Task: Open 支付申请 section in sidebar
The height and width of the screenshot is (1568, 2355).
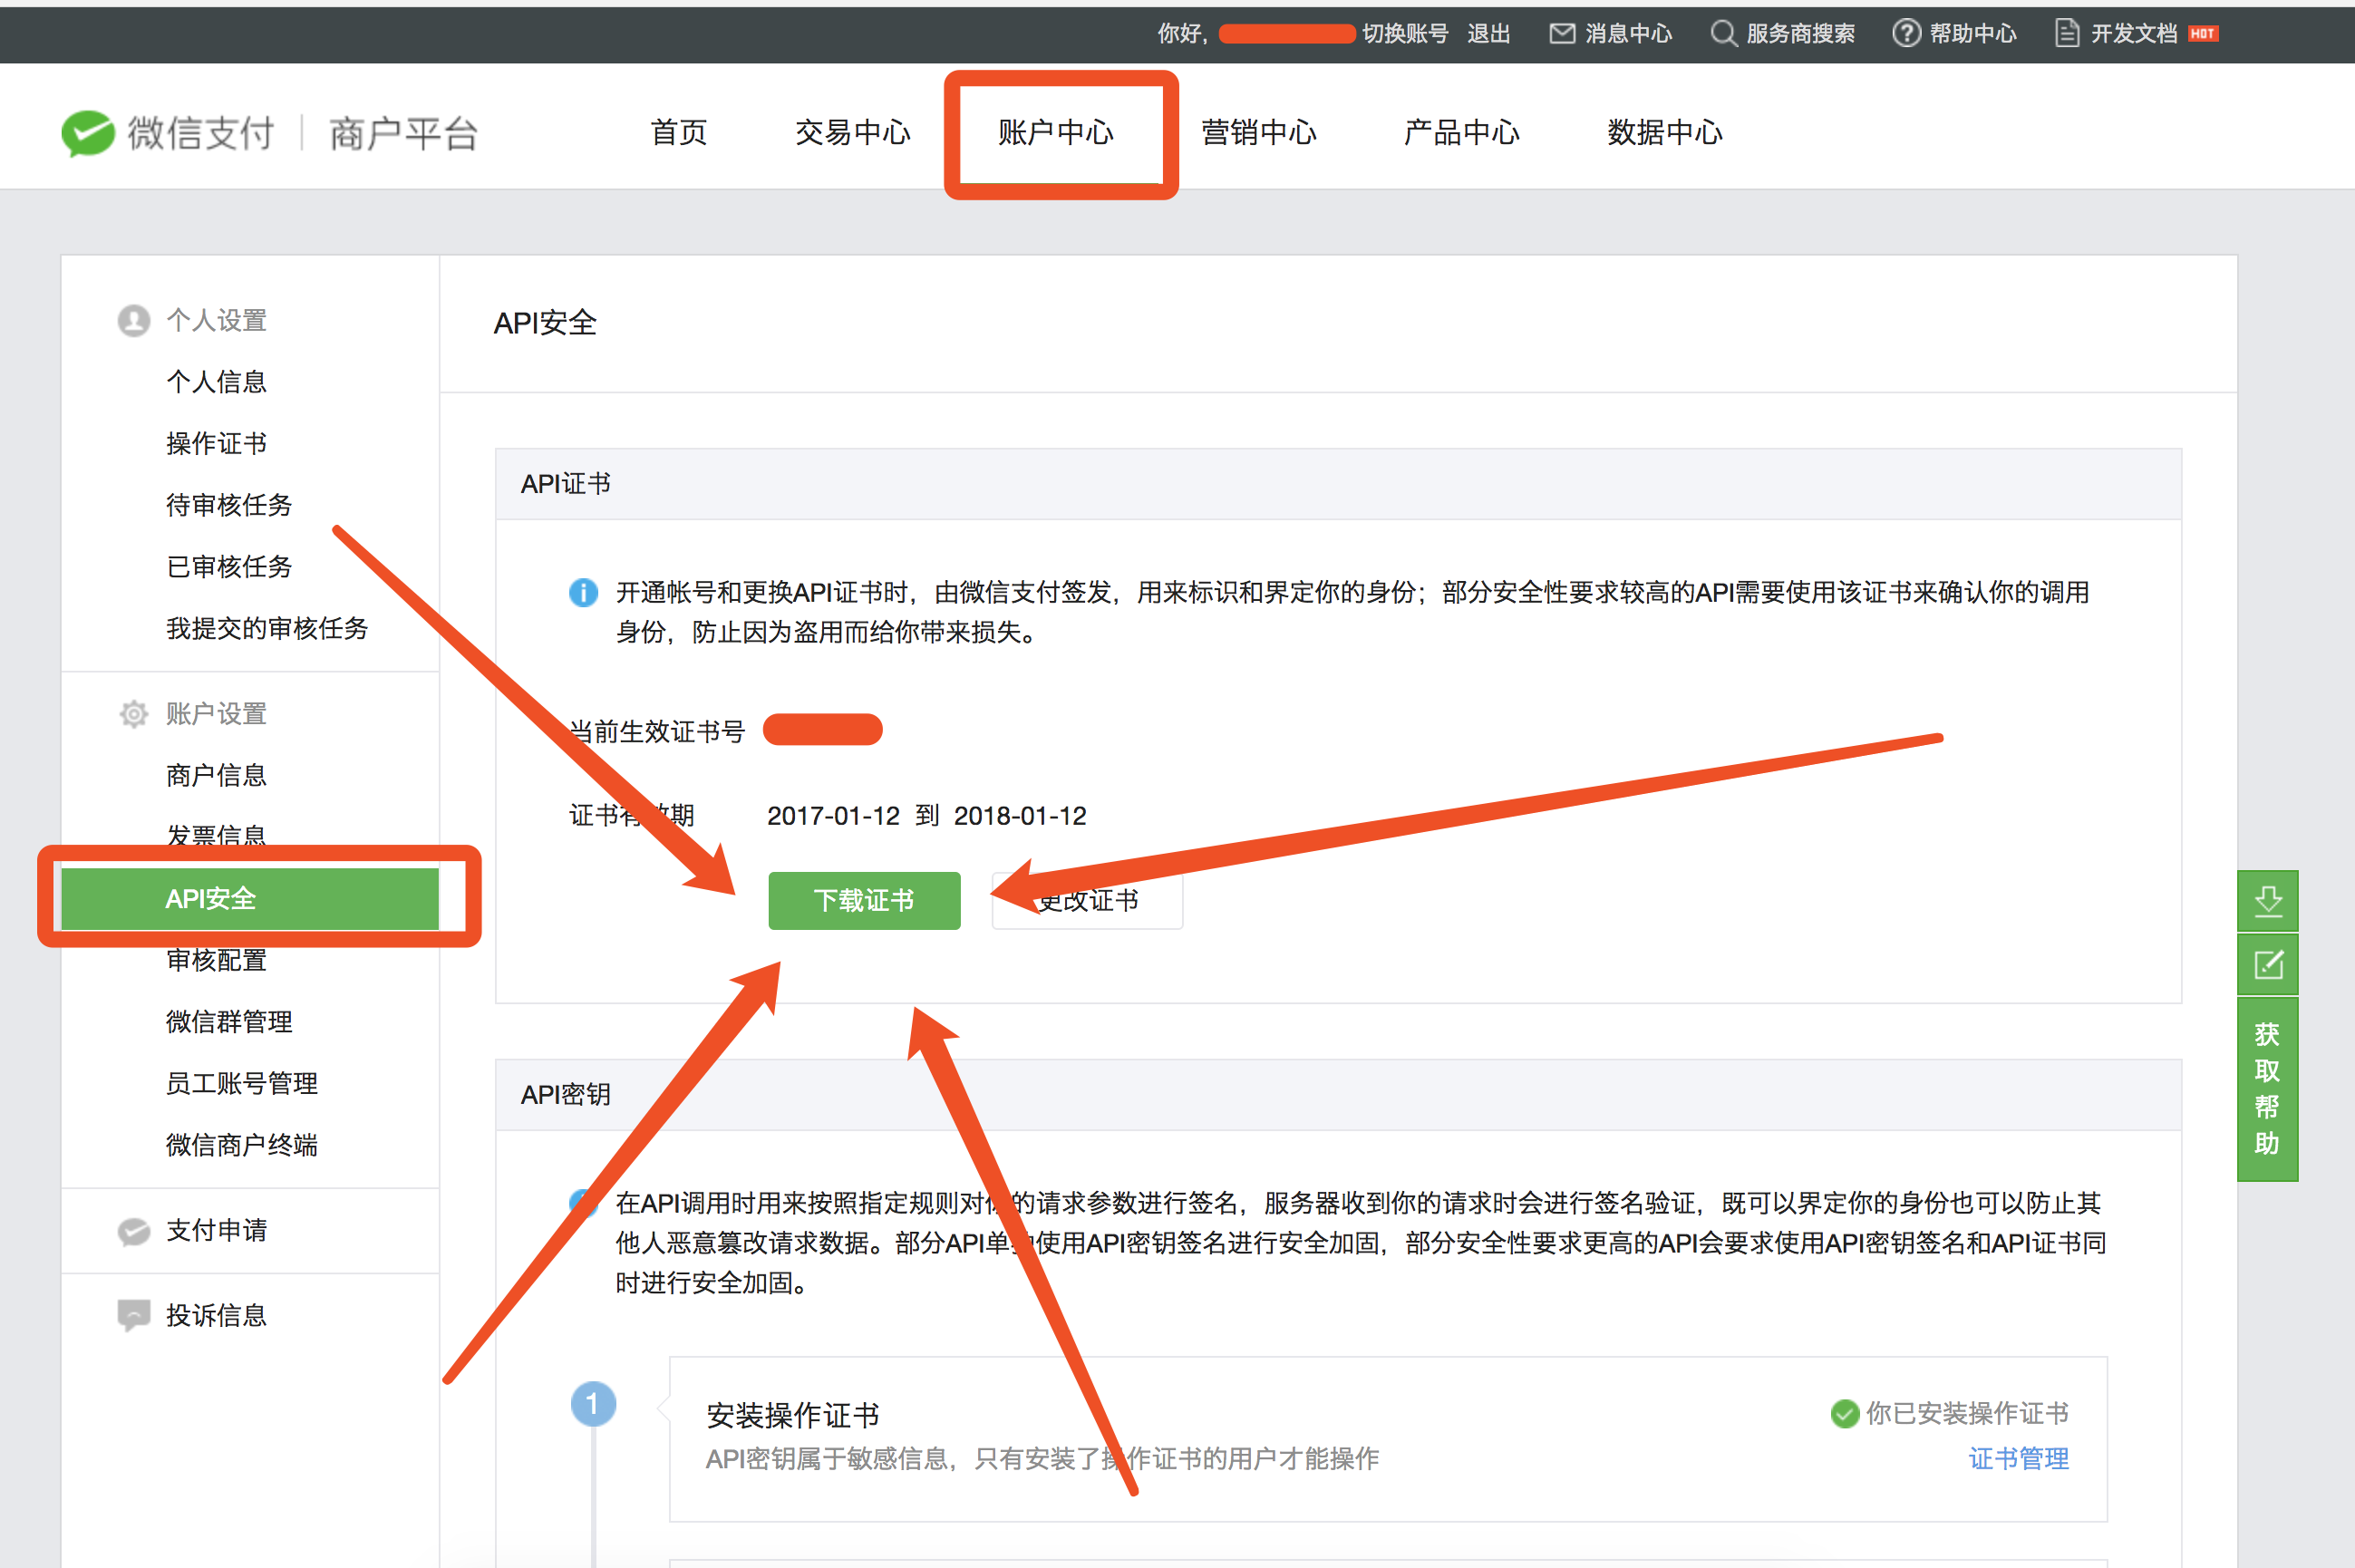Action: pyautogui.click(x=216, y=1230)
